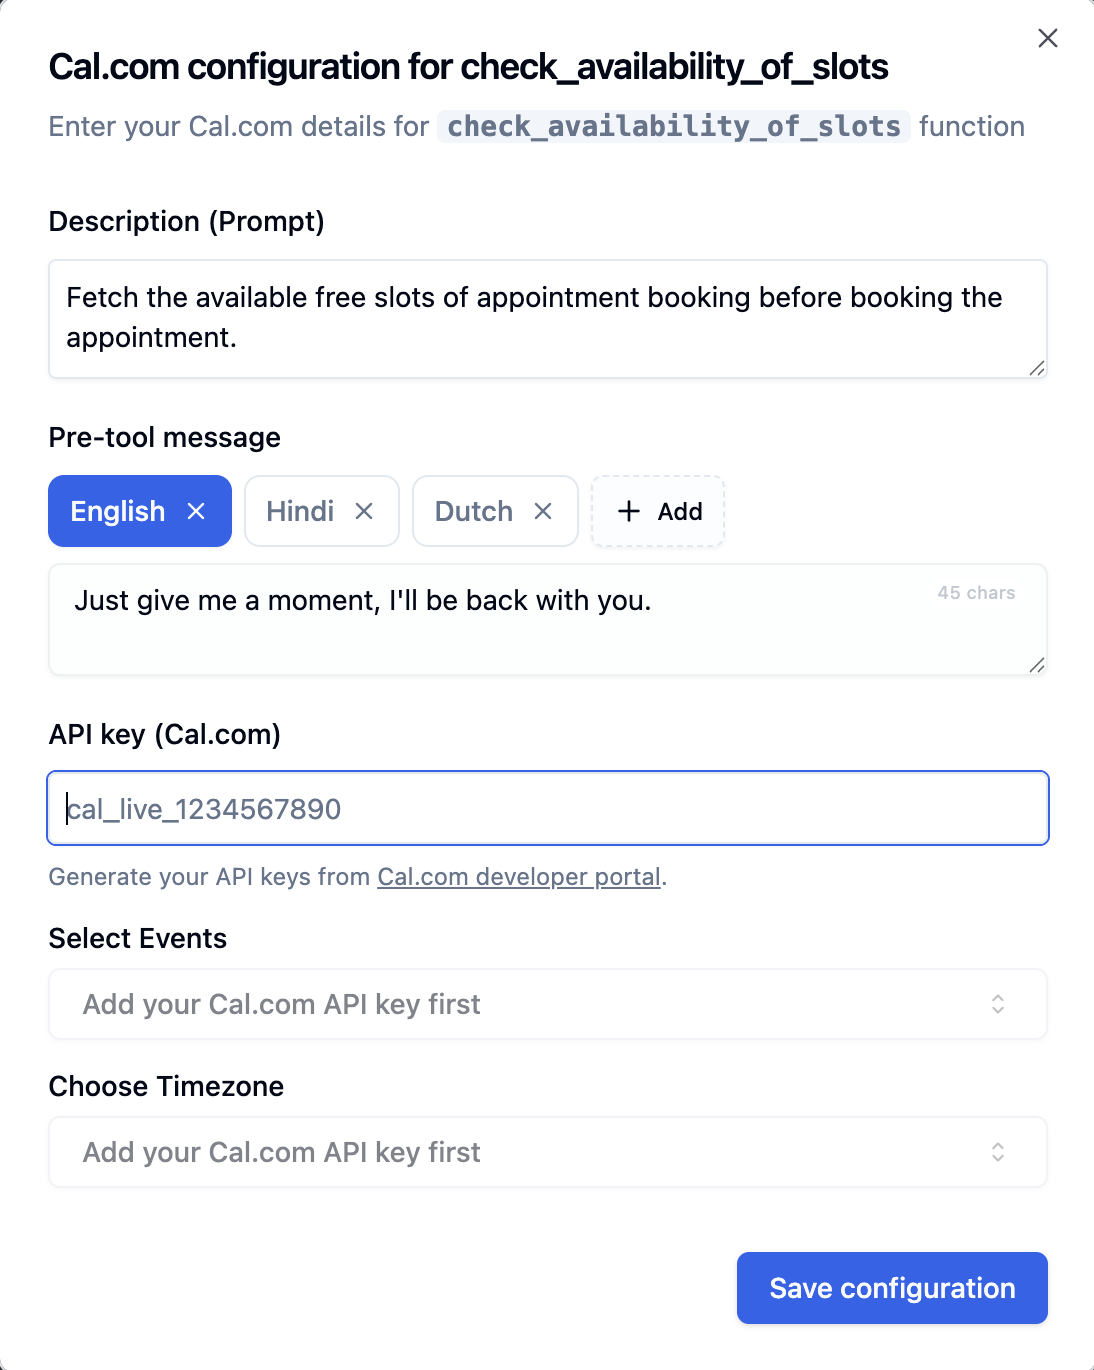Click the resize handle of the Description textarea
This screenshot has width=1094, height=1370.
1038,369
